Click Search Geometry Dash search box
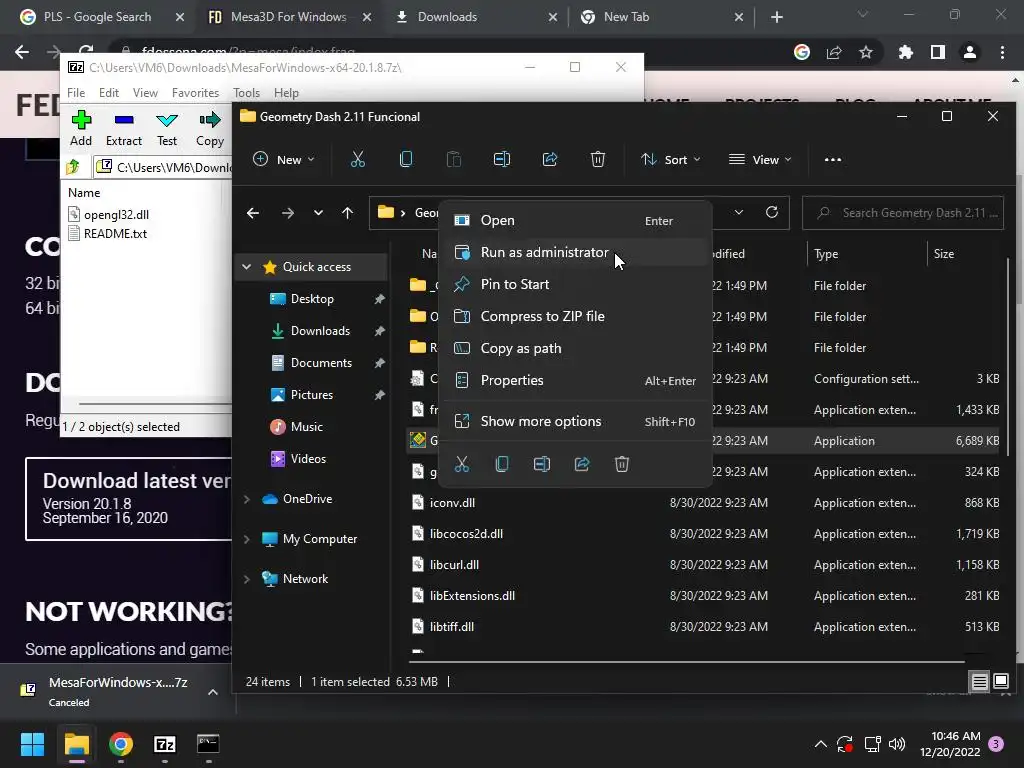 tap(903, 213)
